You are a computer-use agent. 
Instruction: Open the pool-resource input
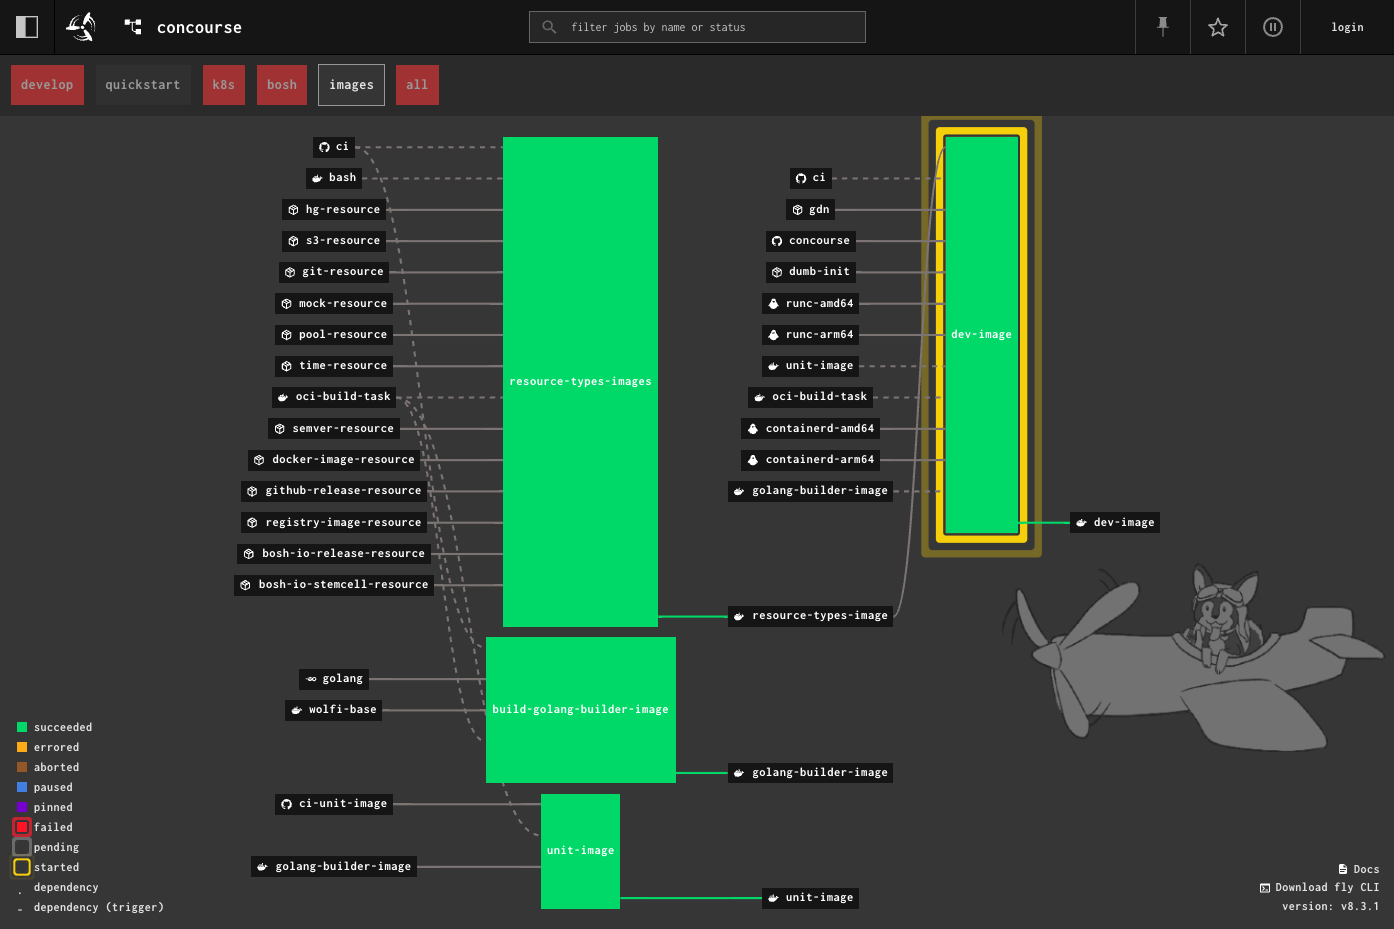pyautogui.click(x=333, y=335)
